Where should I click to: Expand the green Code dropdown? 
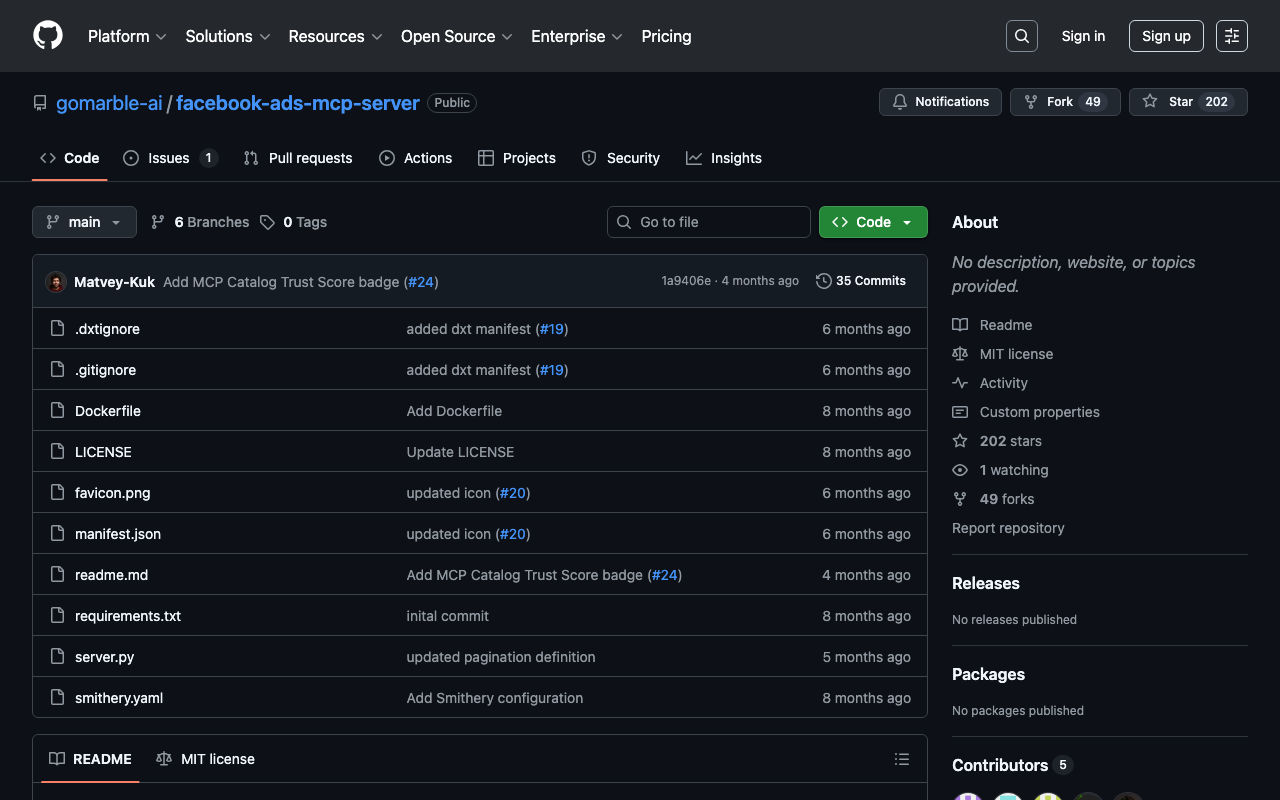click(872, 222)
